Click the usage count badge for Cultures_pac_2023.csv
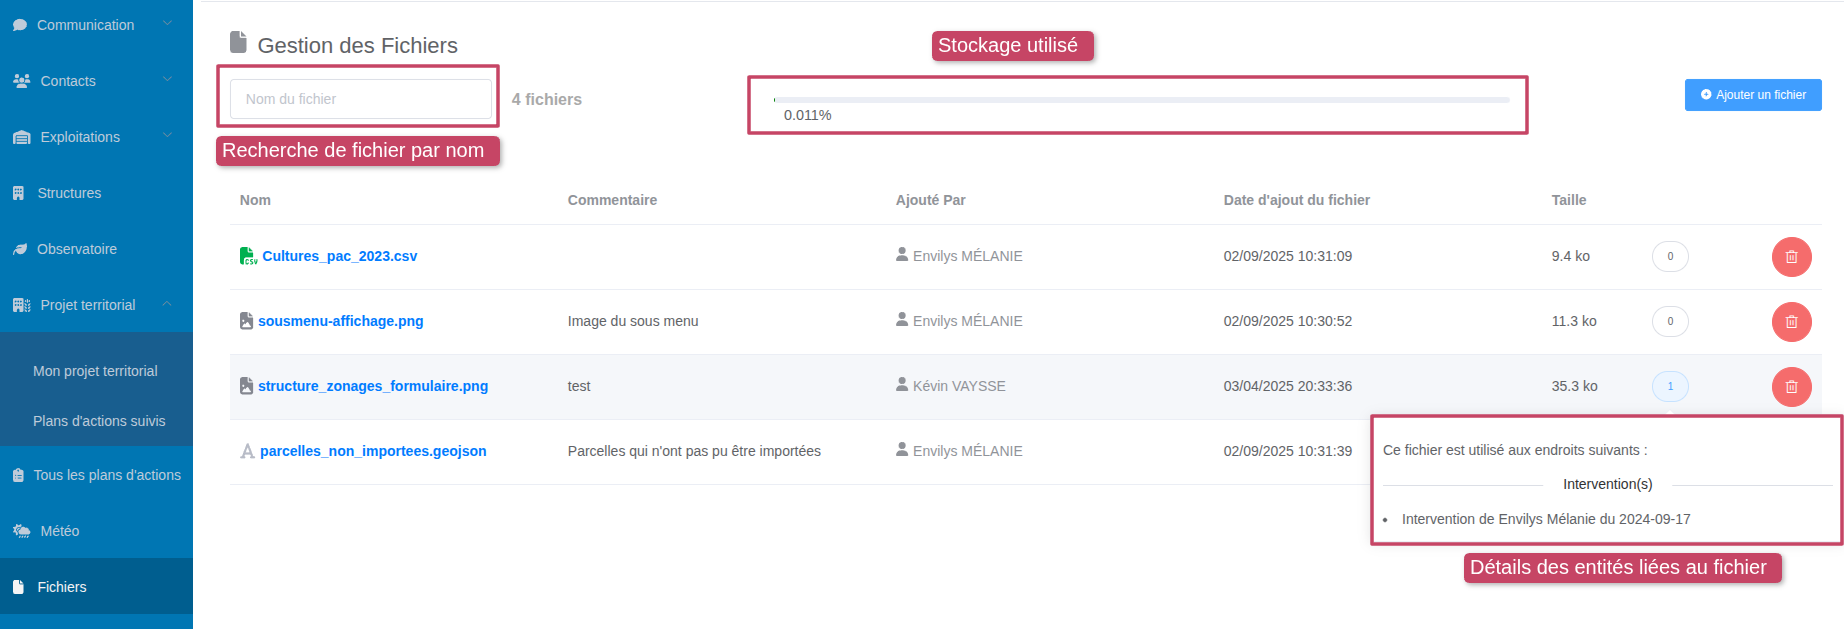1844x629 pixels. [1669, 256]
